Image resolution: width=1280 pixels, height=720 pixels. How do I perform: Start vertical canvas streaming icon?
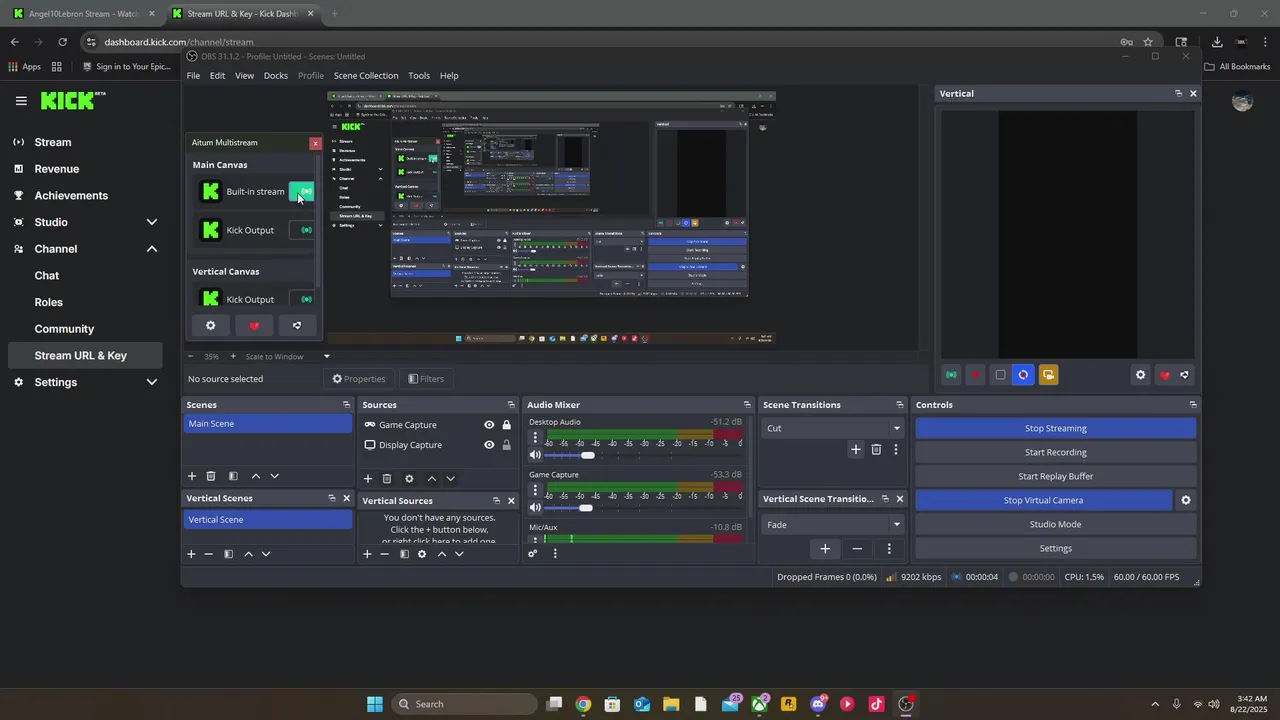point(951,375)
